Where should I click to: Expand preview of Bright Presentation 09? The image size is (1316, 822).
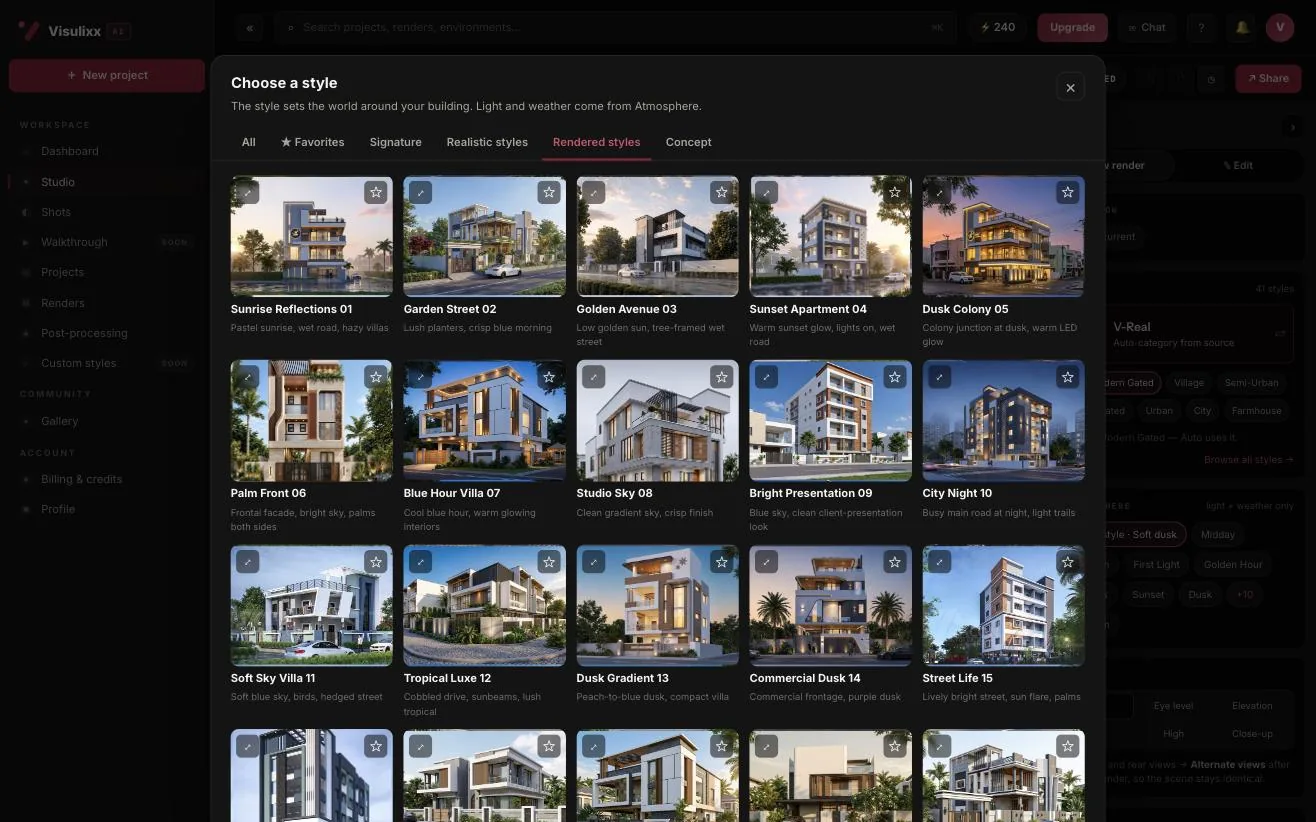(x=766, y=377)
